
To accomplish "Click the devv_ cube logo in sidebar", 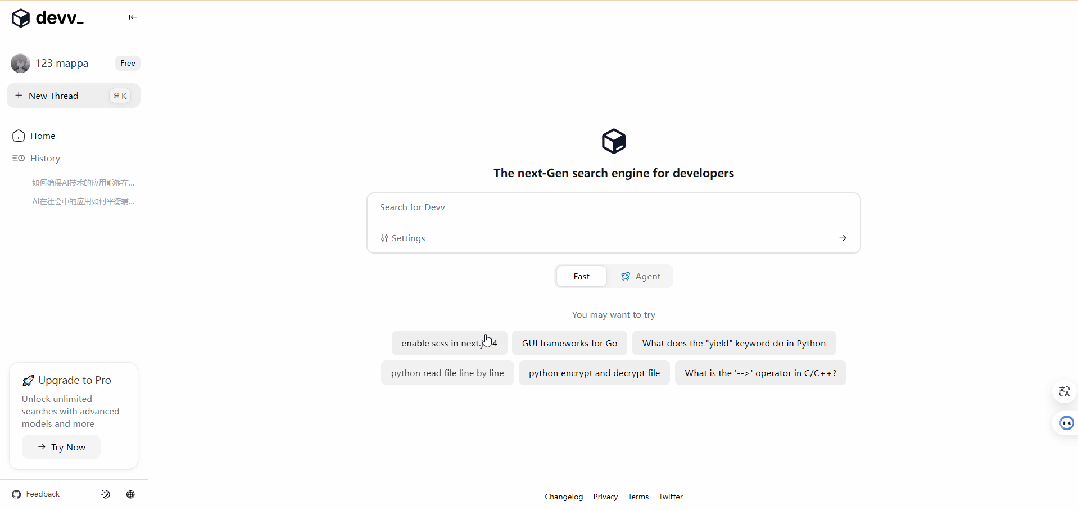I will click(20, 18).
